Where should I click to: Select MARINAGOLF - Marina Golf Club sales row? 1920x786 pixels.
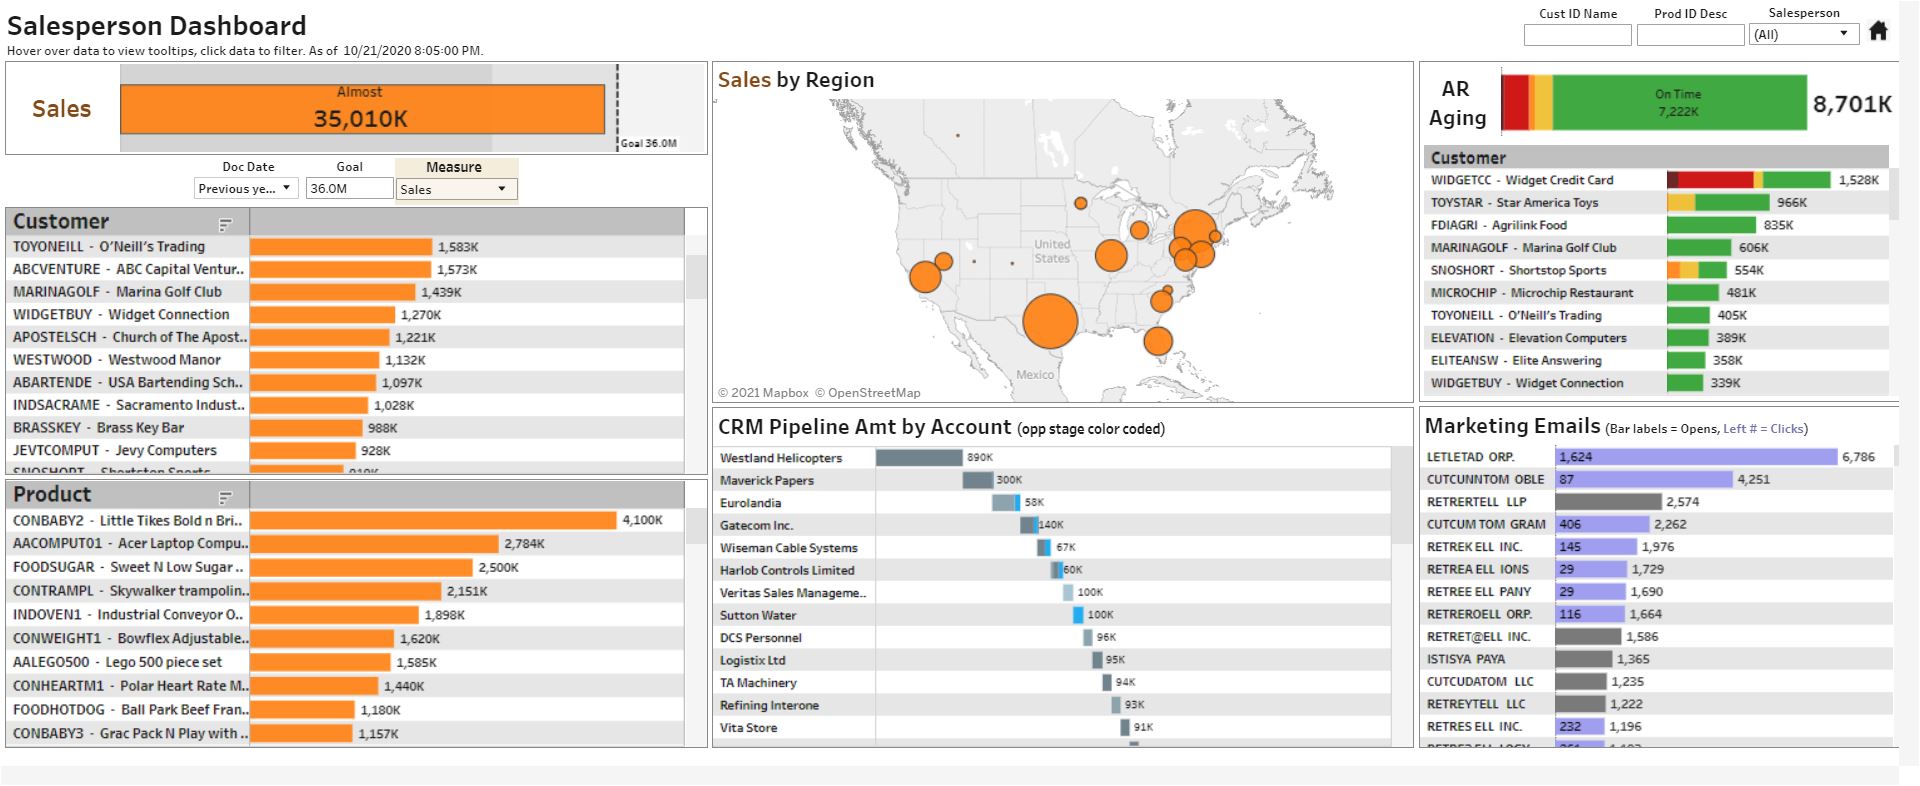(345, 292)
